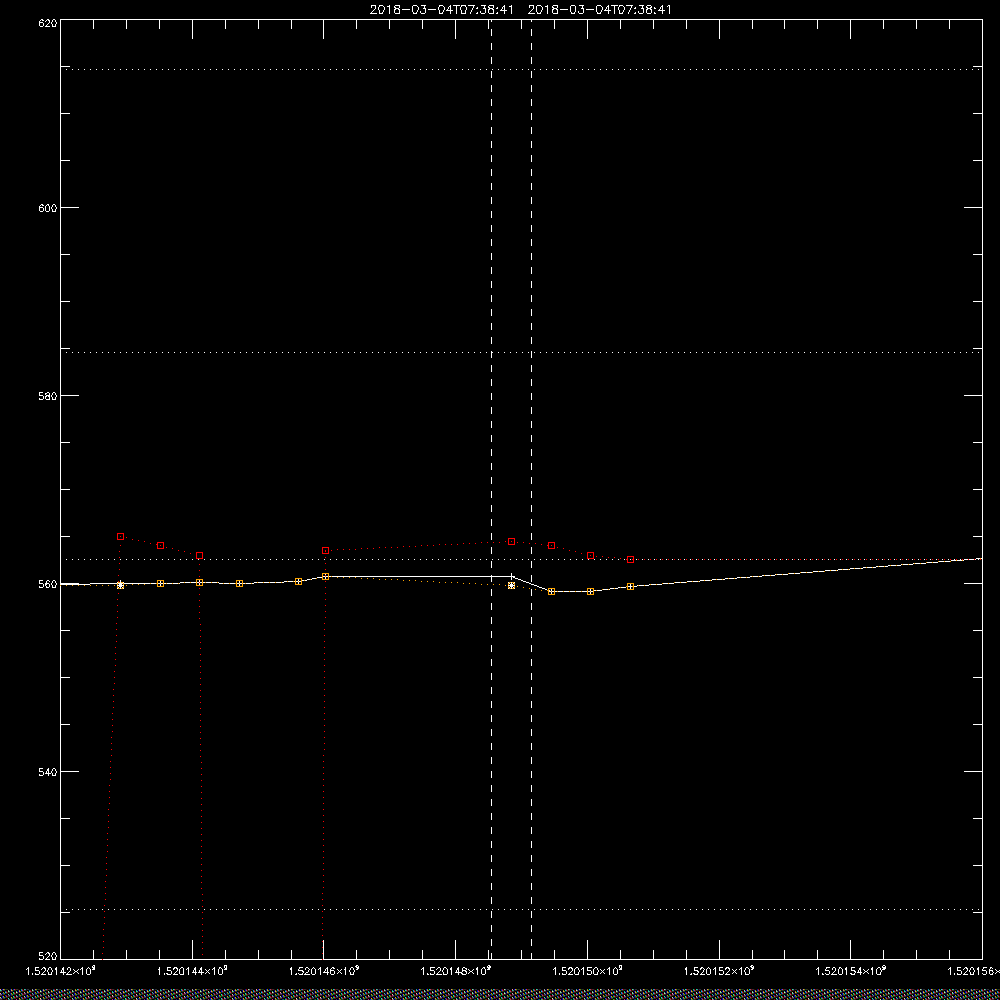This screenshot has height=1000, width=1000.
Task: Click the "520" y-axis label
Action: point(48,957)
